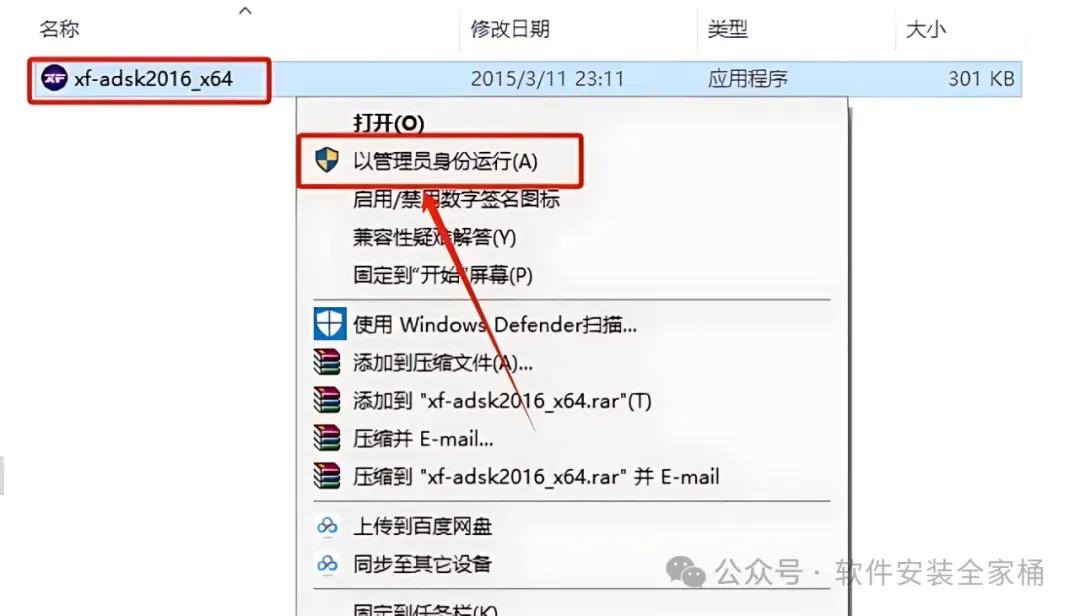Click Baidu cloud icon beside 上传到百度网盘

coord(327,526)
